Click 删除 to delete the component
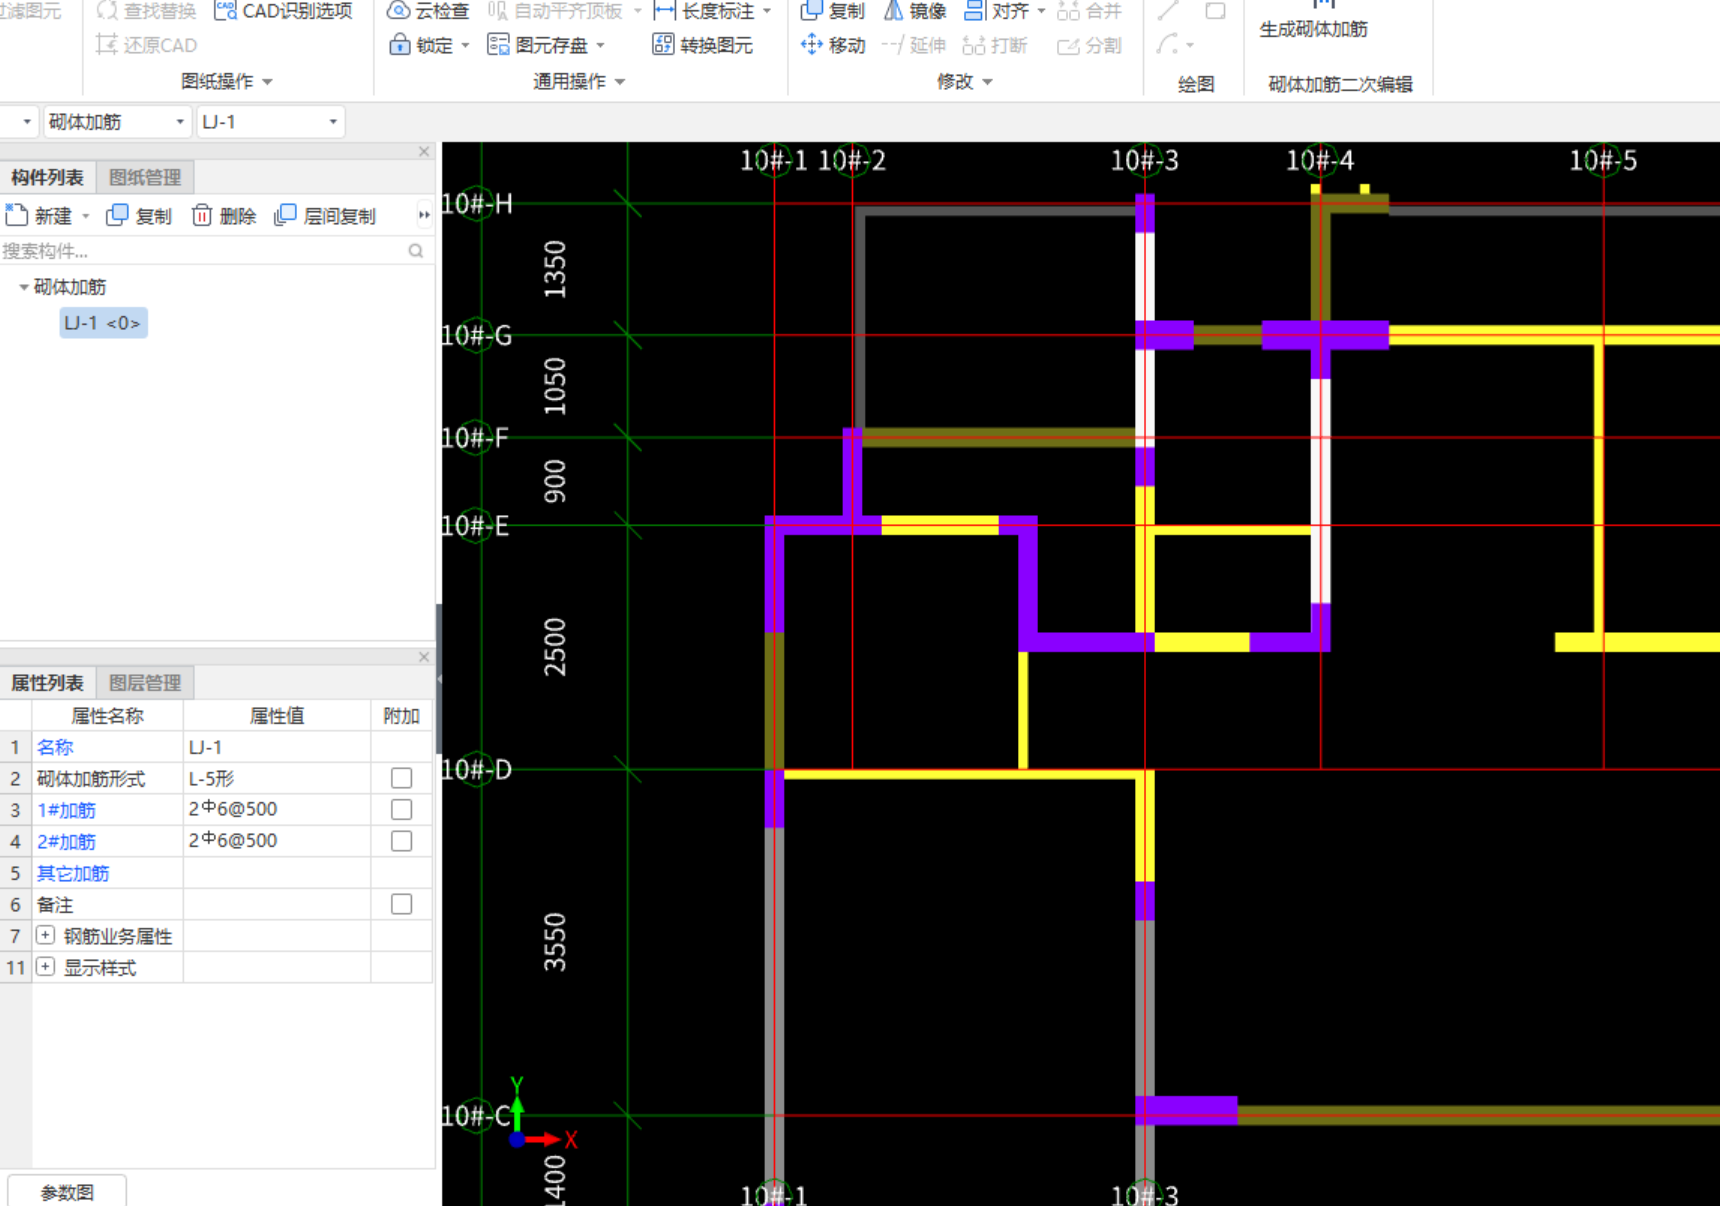 224,216
